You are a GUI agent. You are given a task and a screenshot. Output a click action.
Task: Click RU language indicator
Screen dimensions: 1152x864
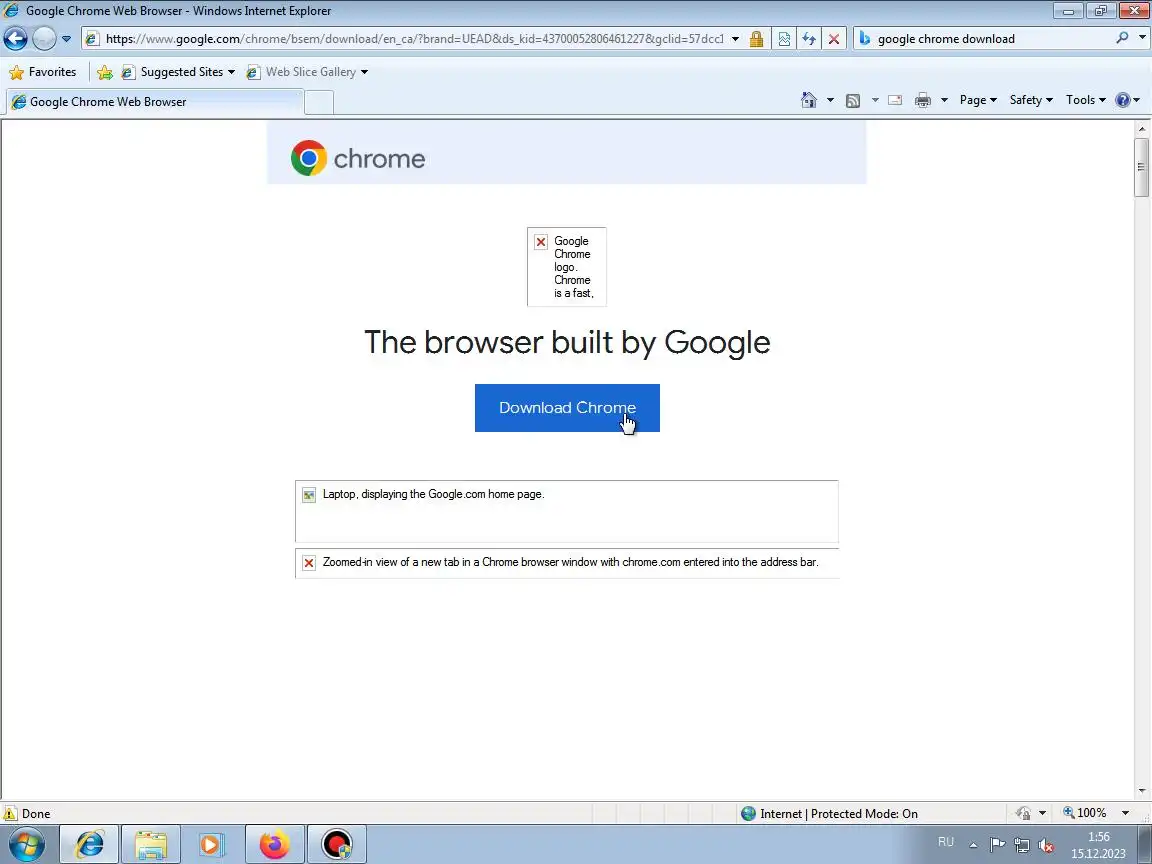[946, 842]
